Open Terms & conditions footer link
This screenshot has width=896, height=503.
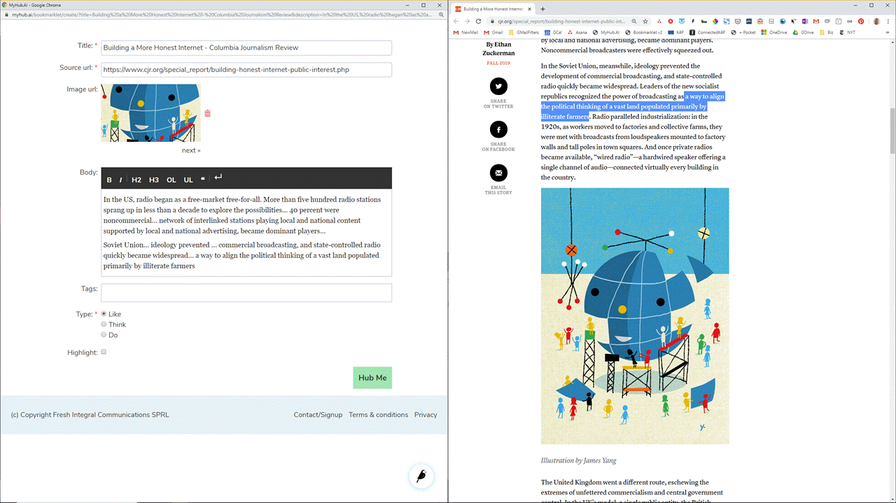pyautogui.click(x=378, y=415)
